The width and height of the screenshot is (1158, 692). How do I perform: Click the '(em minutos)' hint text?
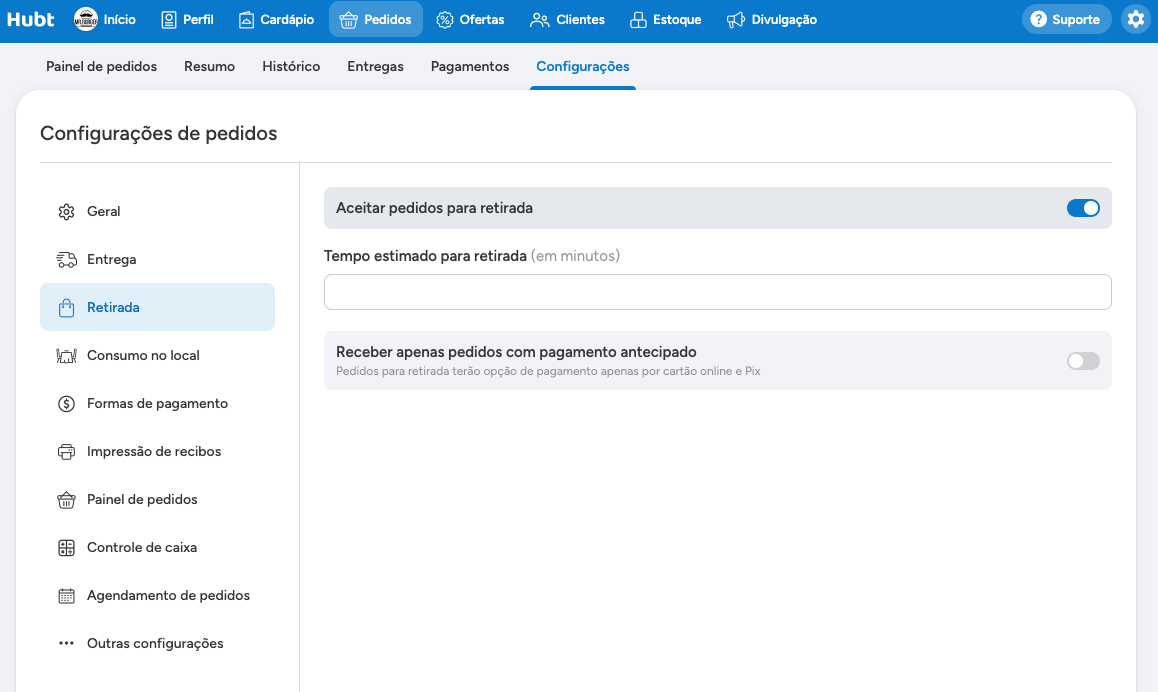coord(575,256)
